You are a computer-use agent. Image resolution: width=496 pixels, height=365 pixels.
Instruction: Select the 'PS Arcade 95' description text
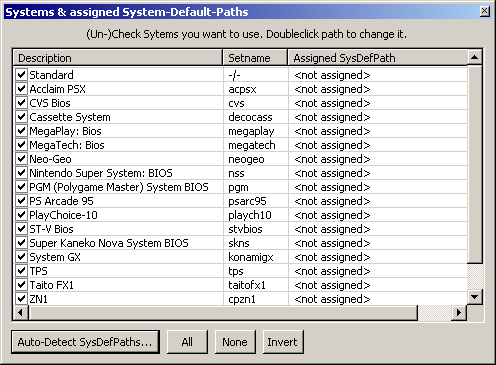click(x=61, y=201)
